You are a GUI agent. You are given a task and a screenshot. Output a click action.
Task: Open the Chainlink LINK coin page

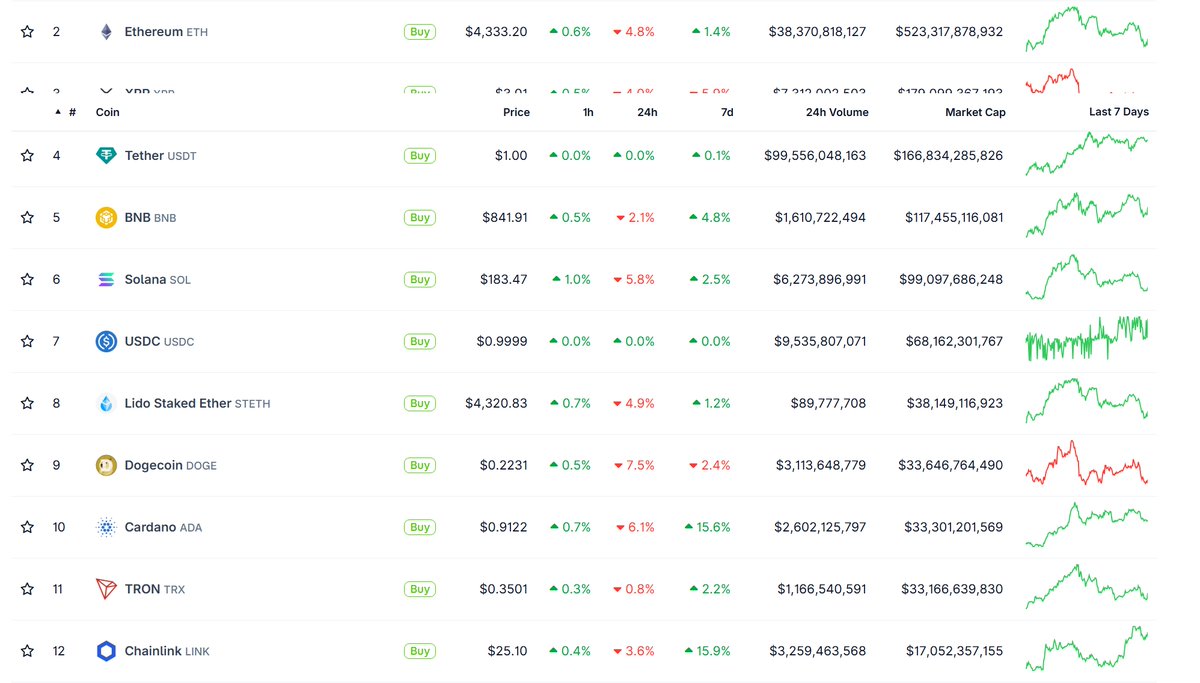[167, 651]
